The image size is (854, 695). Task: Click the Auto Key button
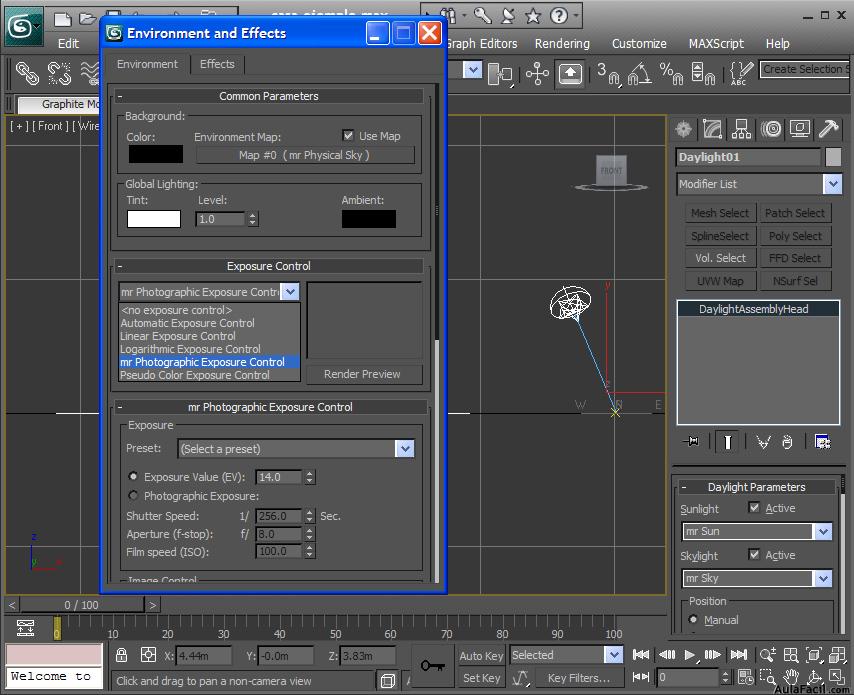(481, 656)
